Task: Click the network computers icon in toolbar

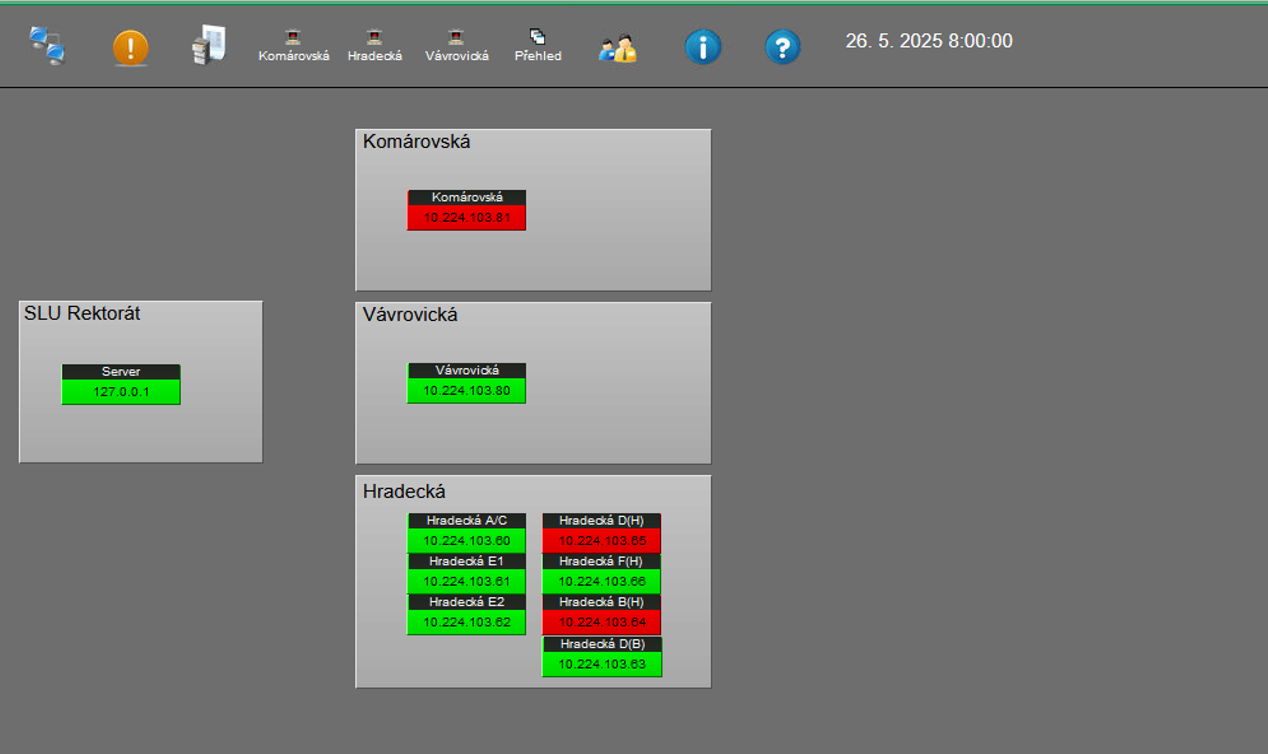Action: click(47, 46)
